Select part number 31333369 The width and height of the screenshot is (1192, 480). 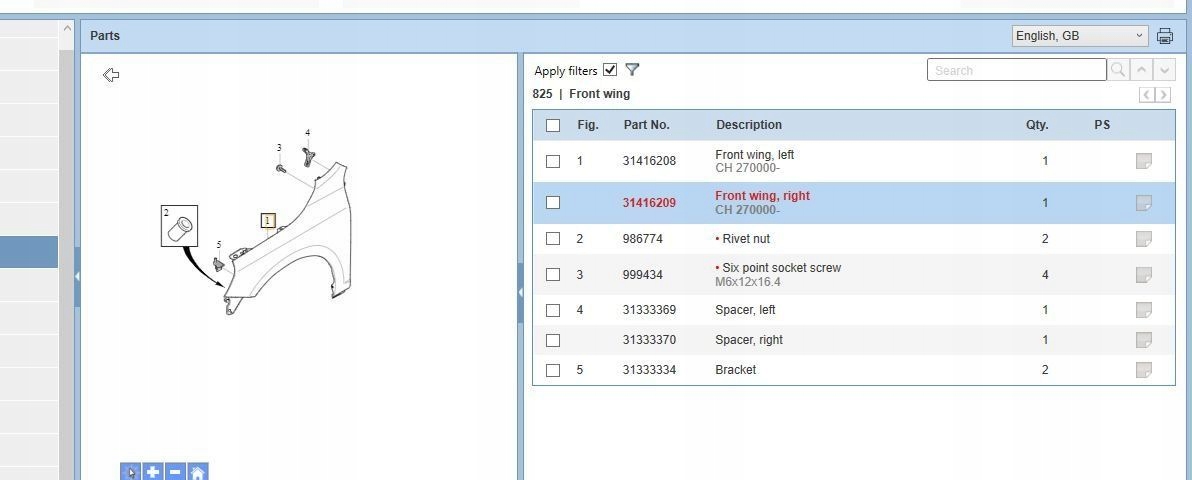pos(649,310)
